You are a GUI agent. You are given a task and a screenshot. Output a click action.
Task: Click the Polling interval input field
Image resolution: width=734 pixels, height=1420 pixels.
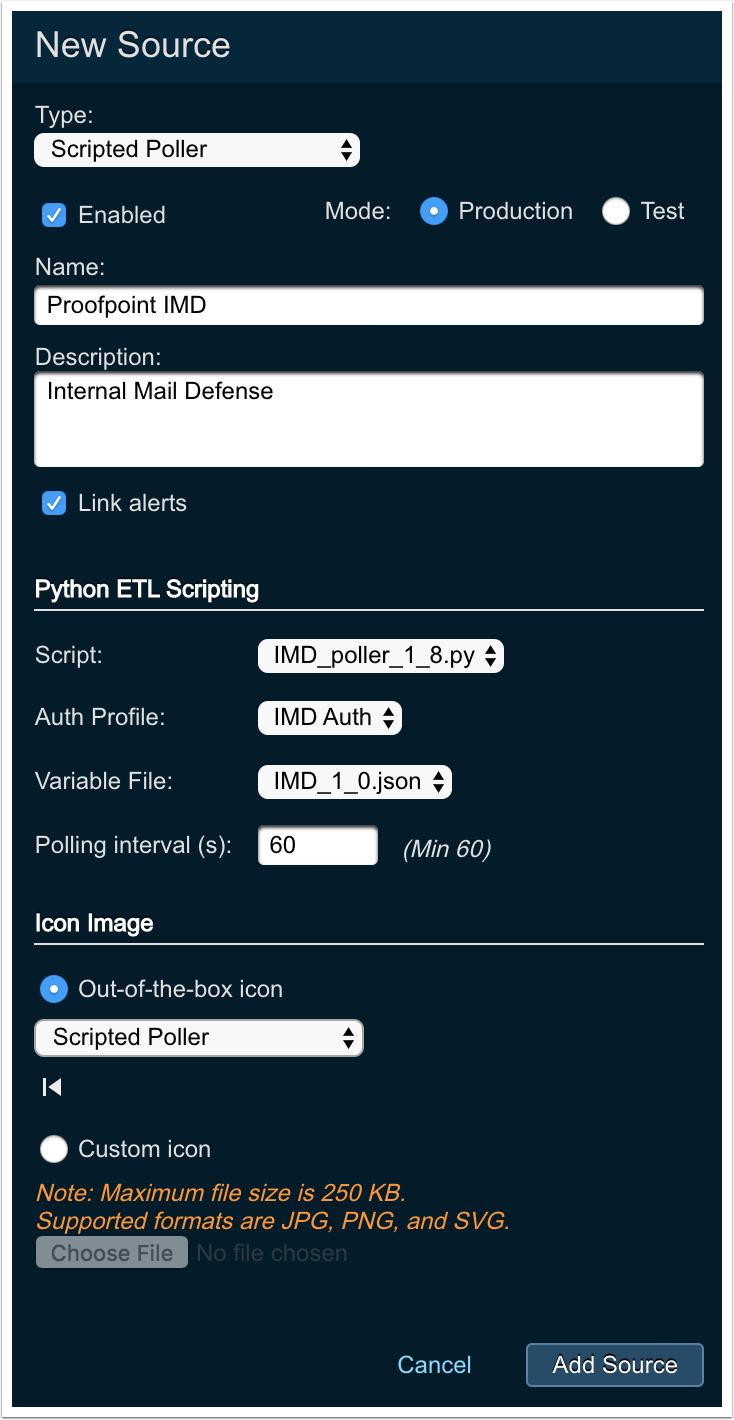pyautogui.click(x=318, y=846)
